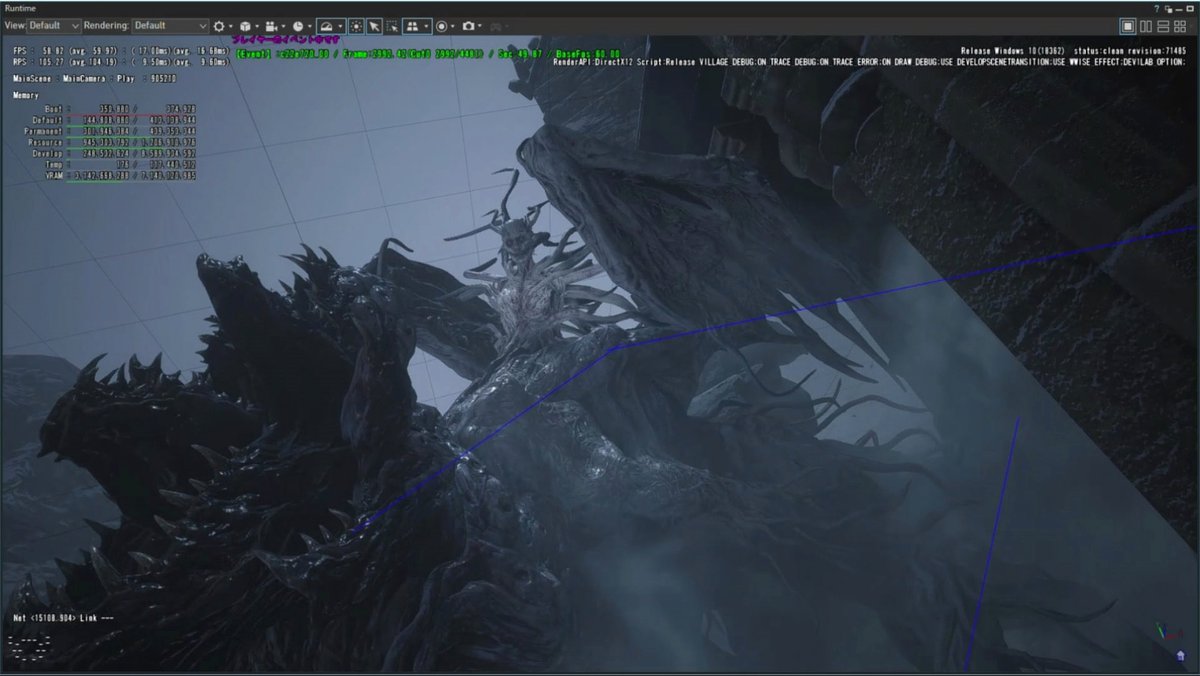This screenshot has height=676, width=1200.
Task: Switch to two-column split viewport layout
Action: click(1146, 26)
